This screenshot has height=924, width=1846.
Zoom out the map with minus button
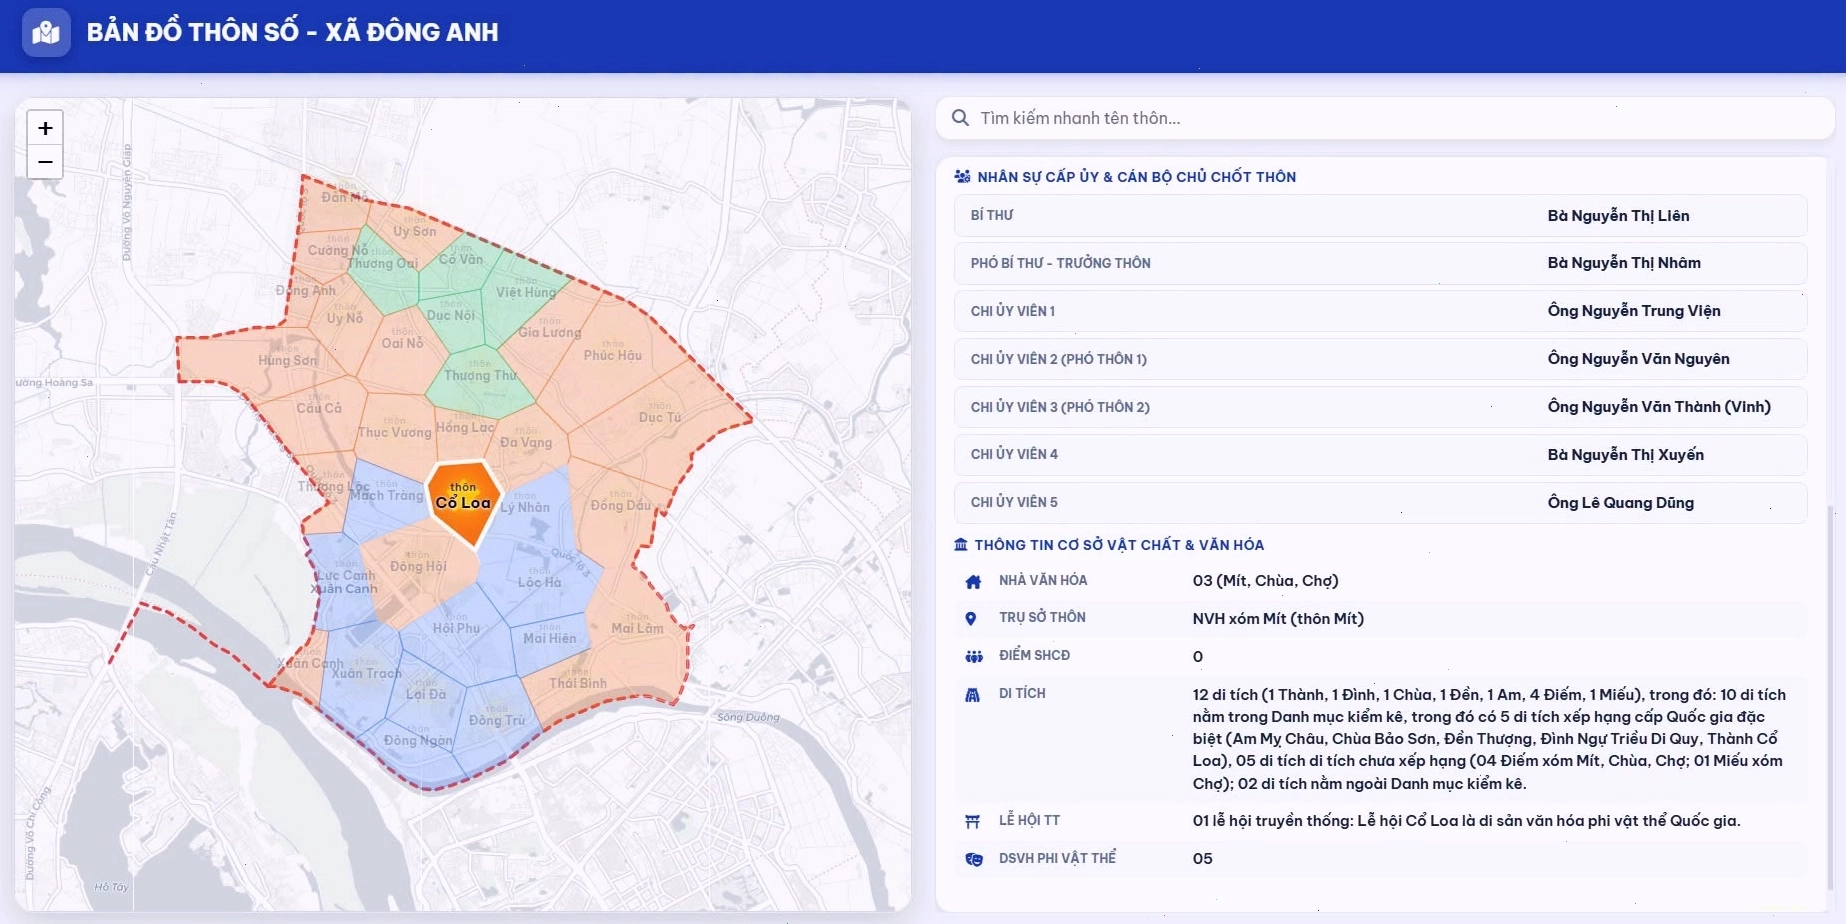(x=45, y=162)
